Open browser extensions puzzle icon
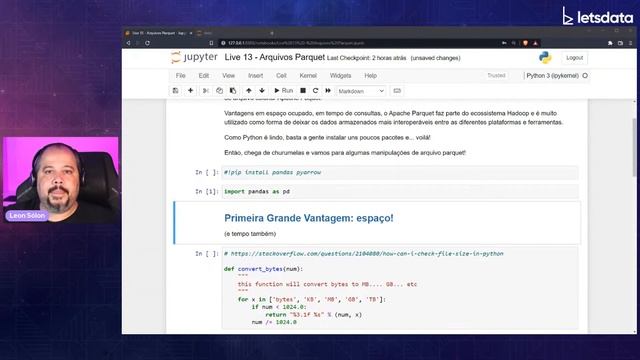Viewport: 640px width, 360px height. [610, 43]
